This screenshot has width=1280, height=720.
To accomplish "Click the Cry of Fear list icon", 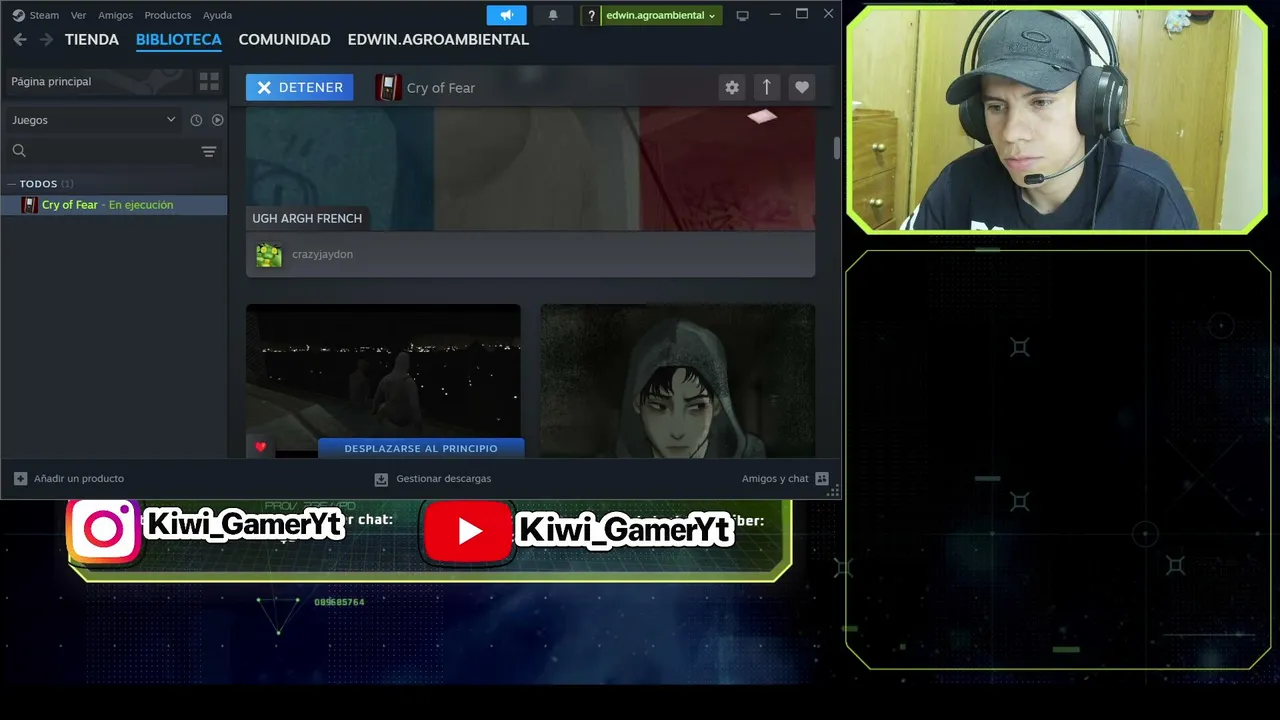I will click(30, 205).
